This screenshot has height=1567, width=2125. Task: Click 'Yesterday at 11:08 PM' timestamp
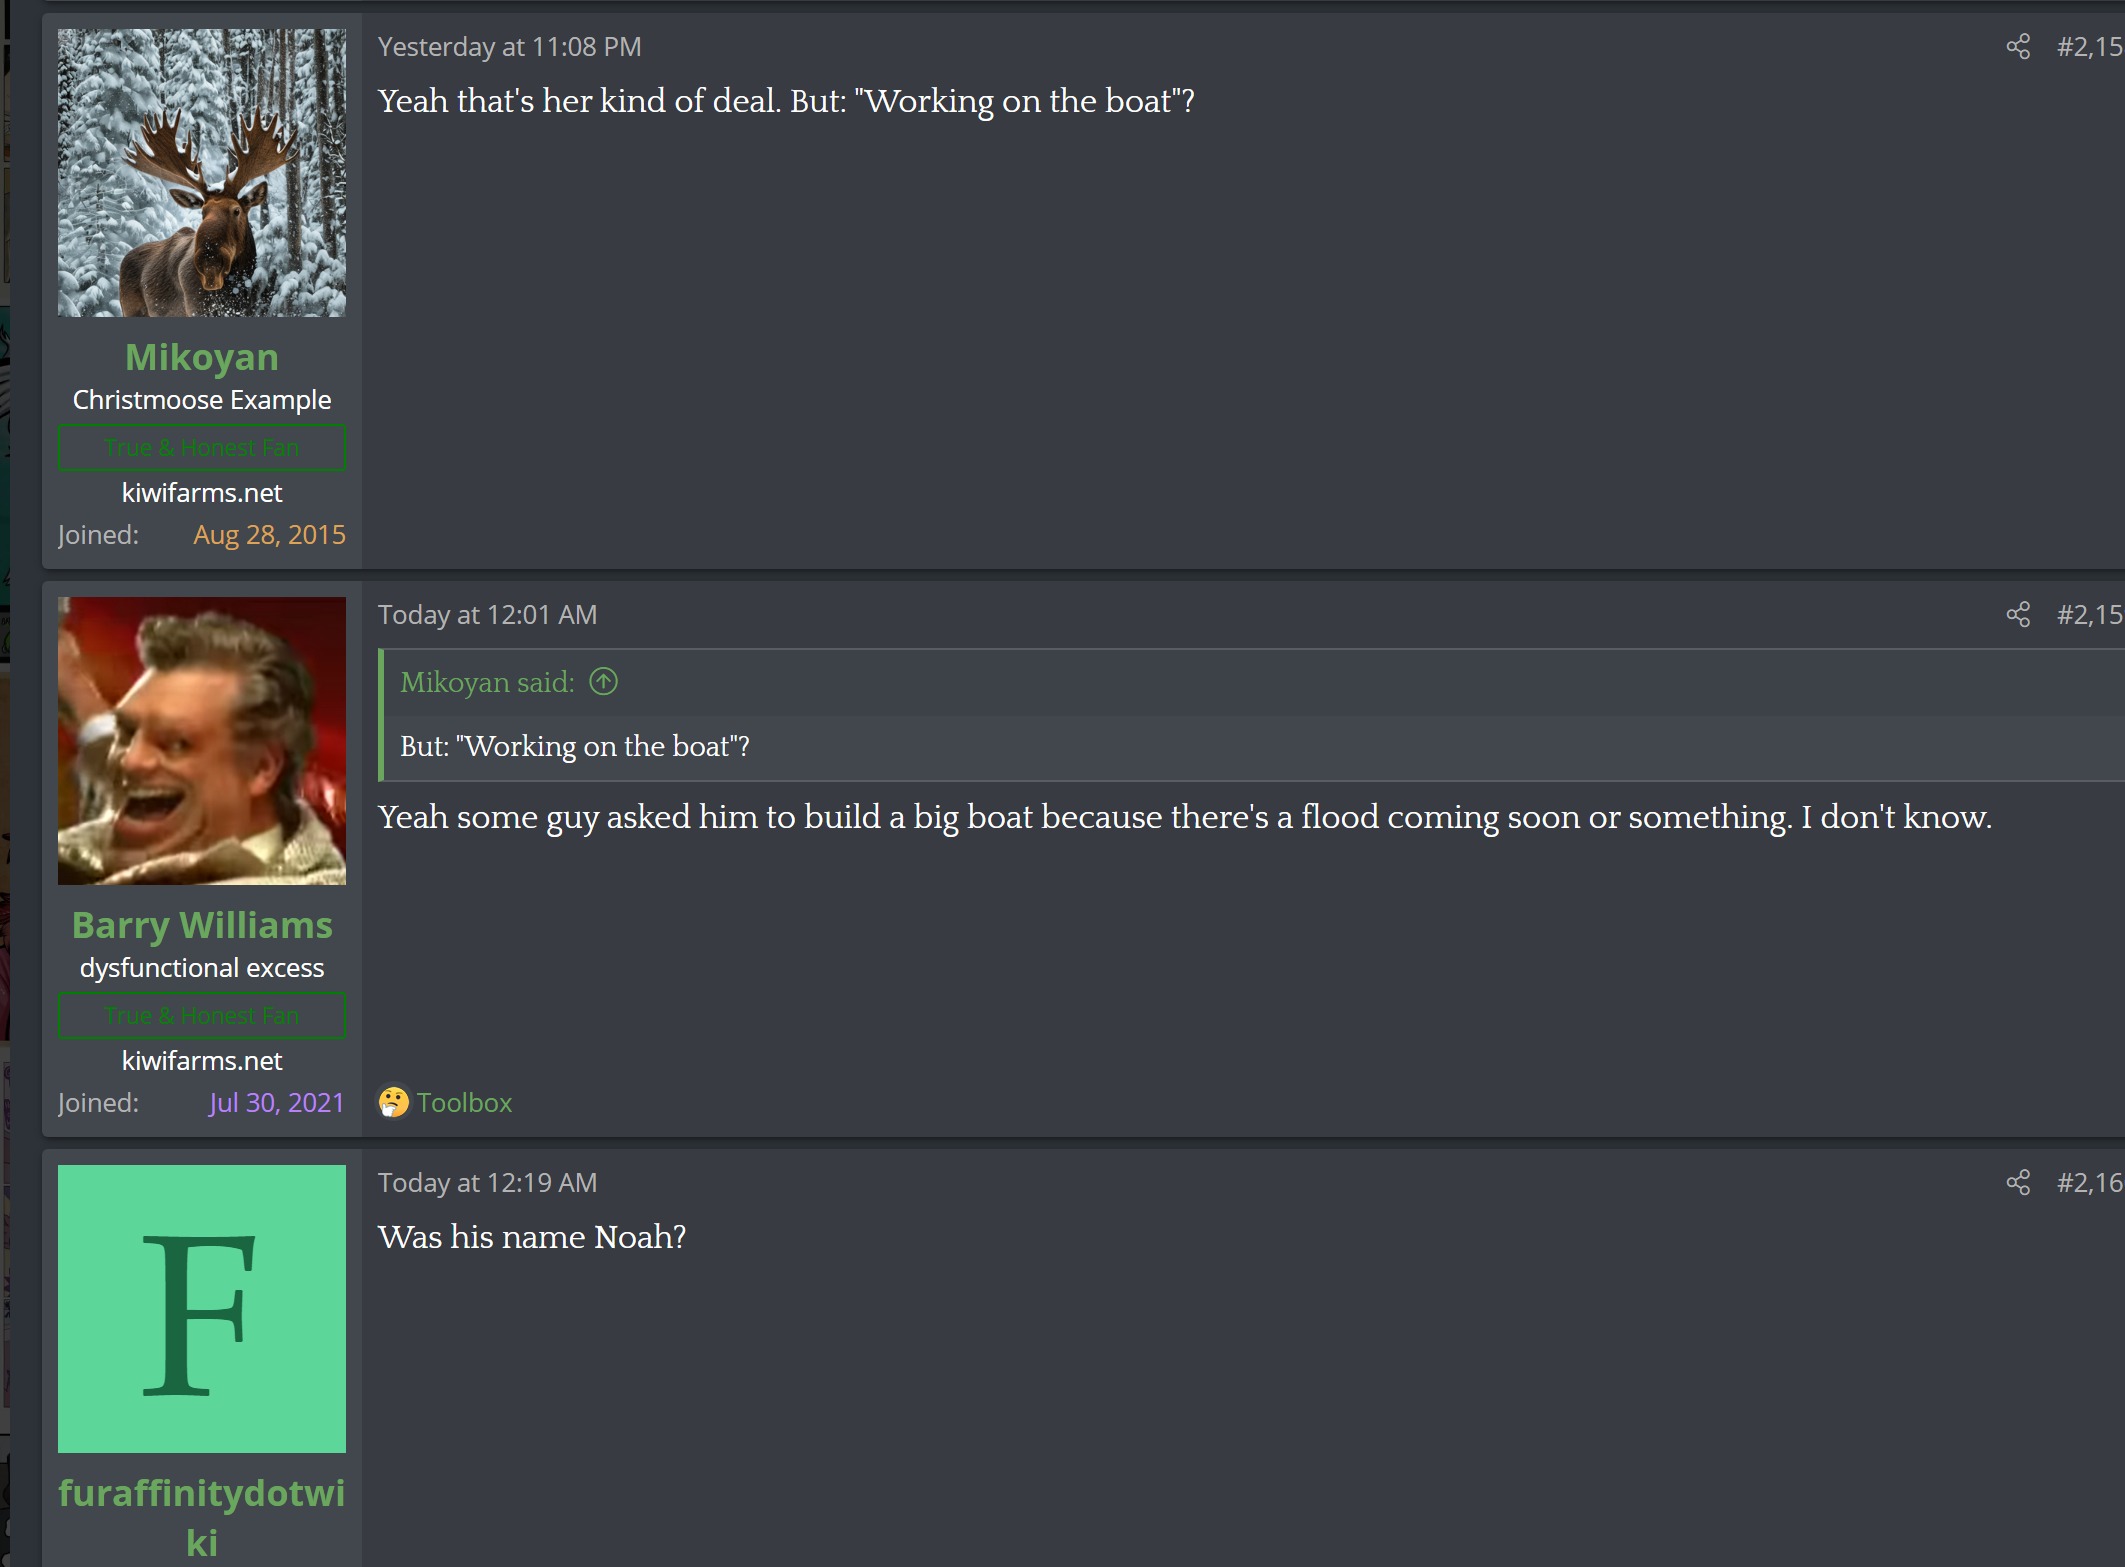coord(510,47)
